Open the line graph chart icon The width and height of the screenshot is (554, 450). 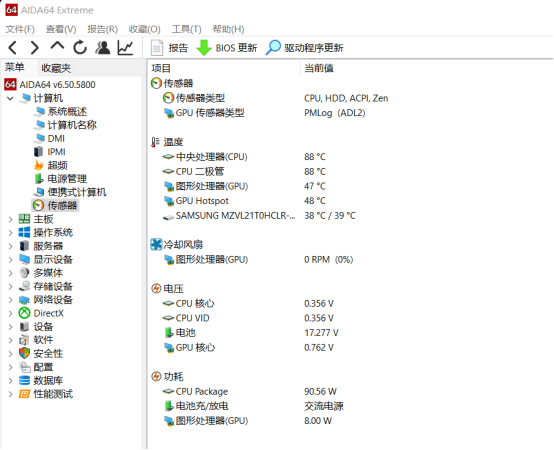[125, 48]
